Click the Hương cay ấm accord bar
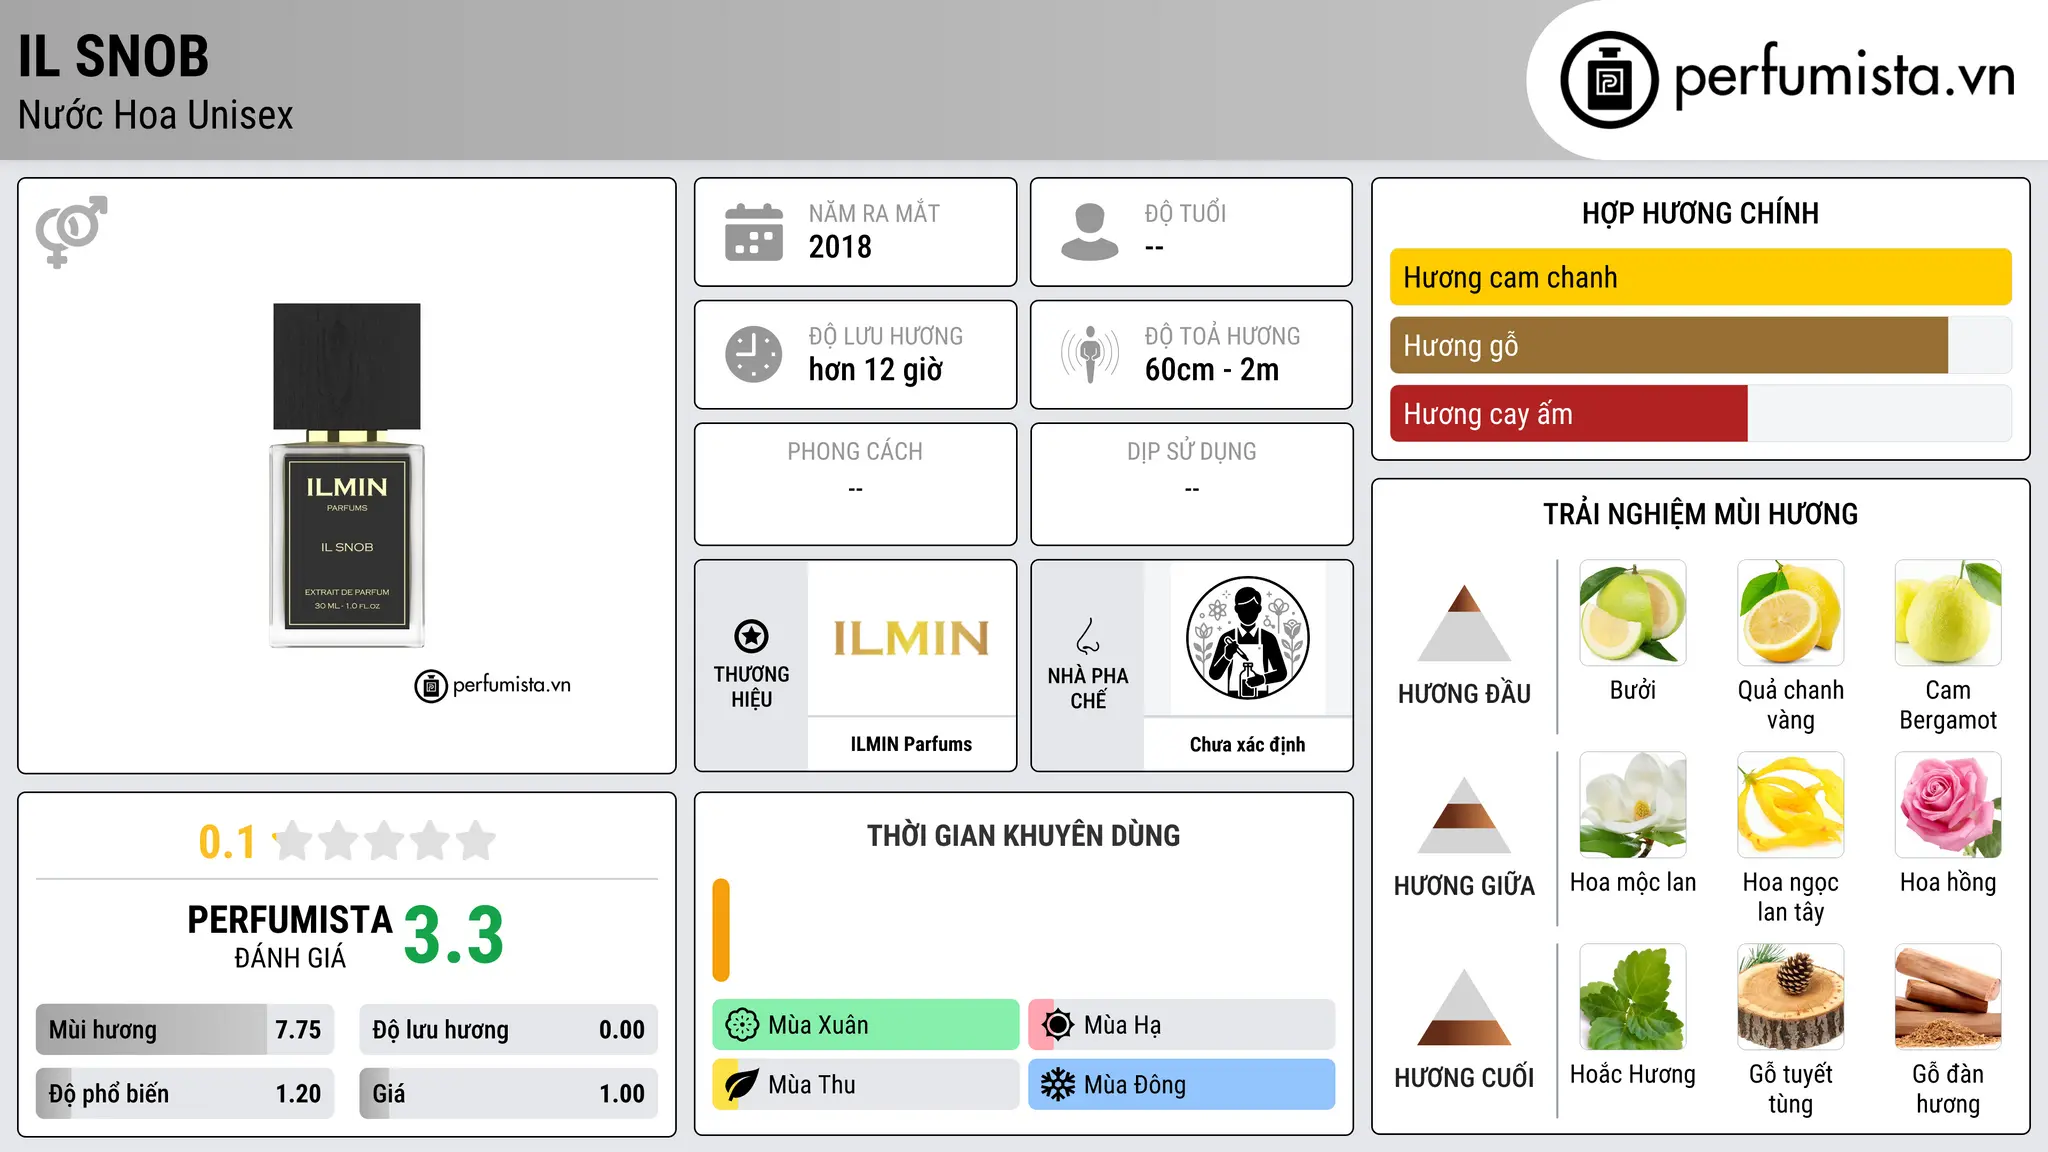This screenshot has width=2048, height=1152. pyautogui.click(x=1700, y=413)
